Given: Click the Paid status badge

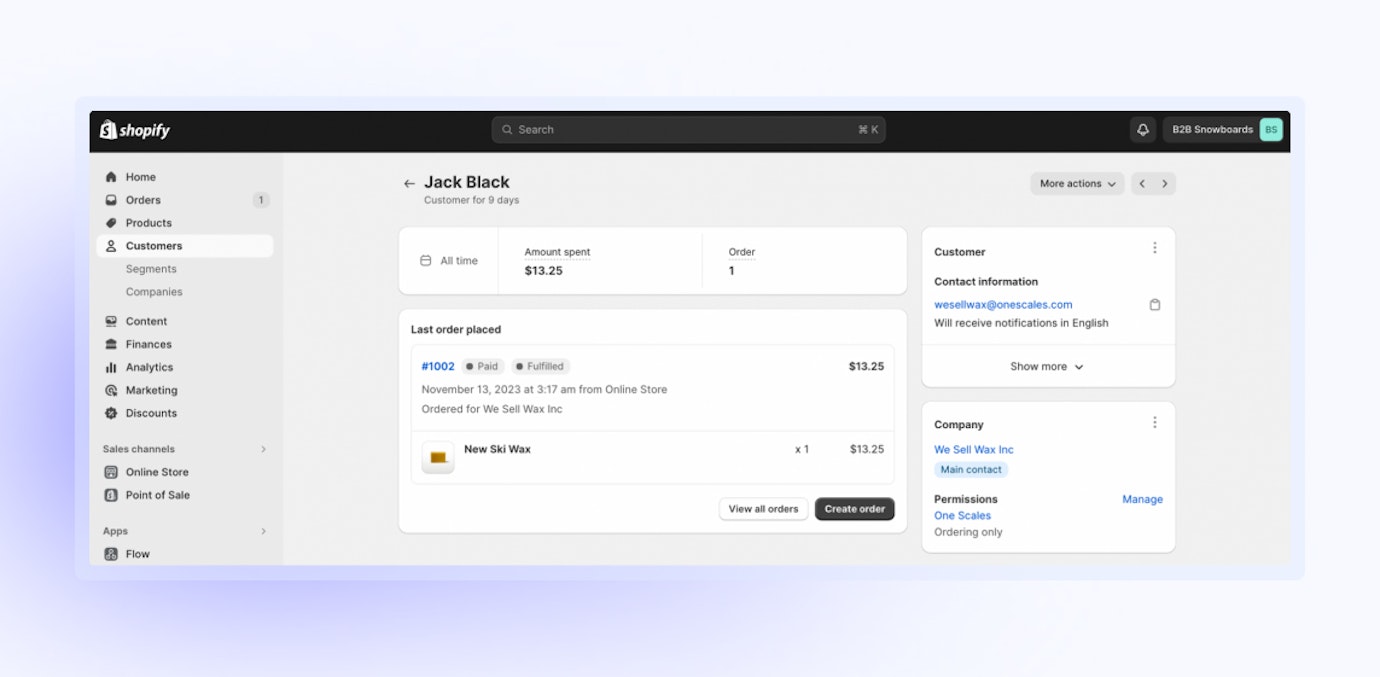Looking at the screenshot, I should pos(483,367).
